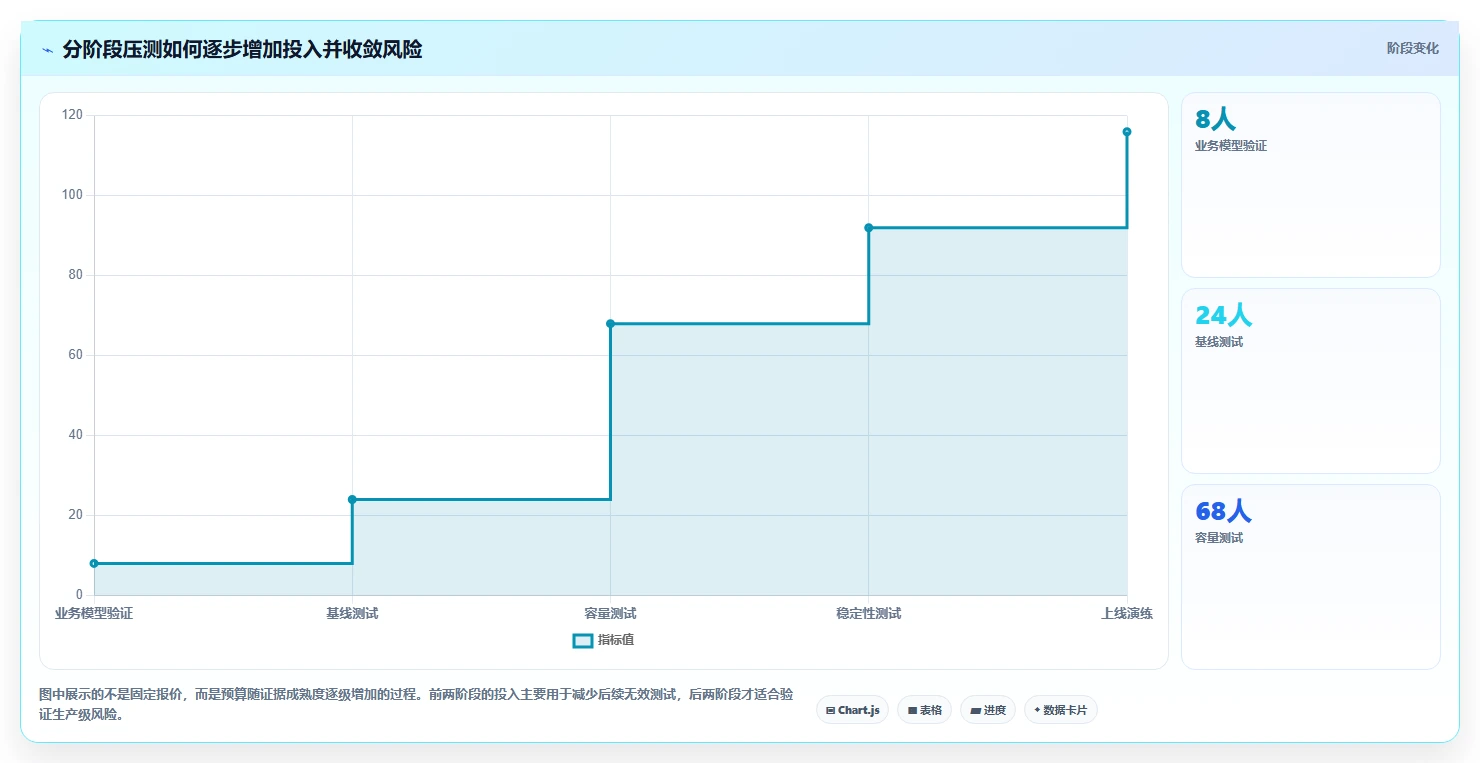
Task: Click the 100 y-axis value
Action: click(72, 195)
